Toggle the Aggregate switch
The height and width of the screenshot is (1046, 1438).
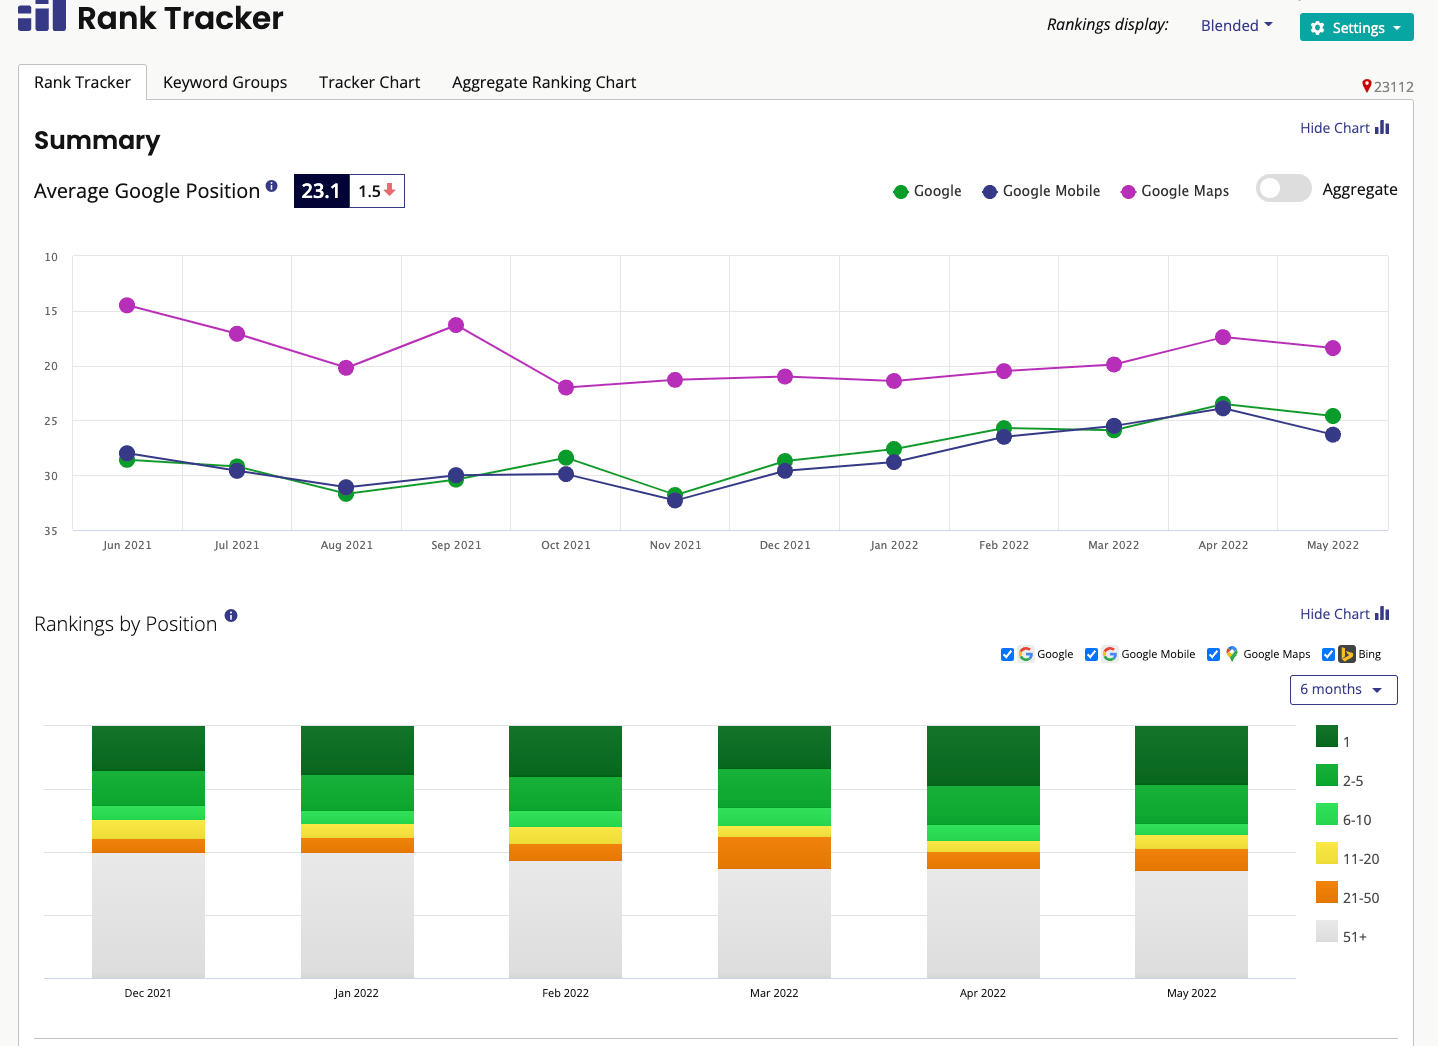(1284, 188)
